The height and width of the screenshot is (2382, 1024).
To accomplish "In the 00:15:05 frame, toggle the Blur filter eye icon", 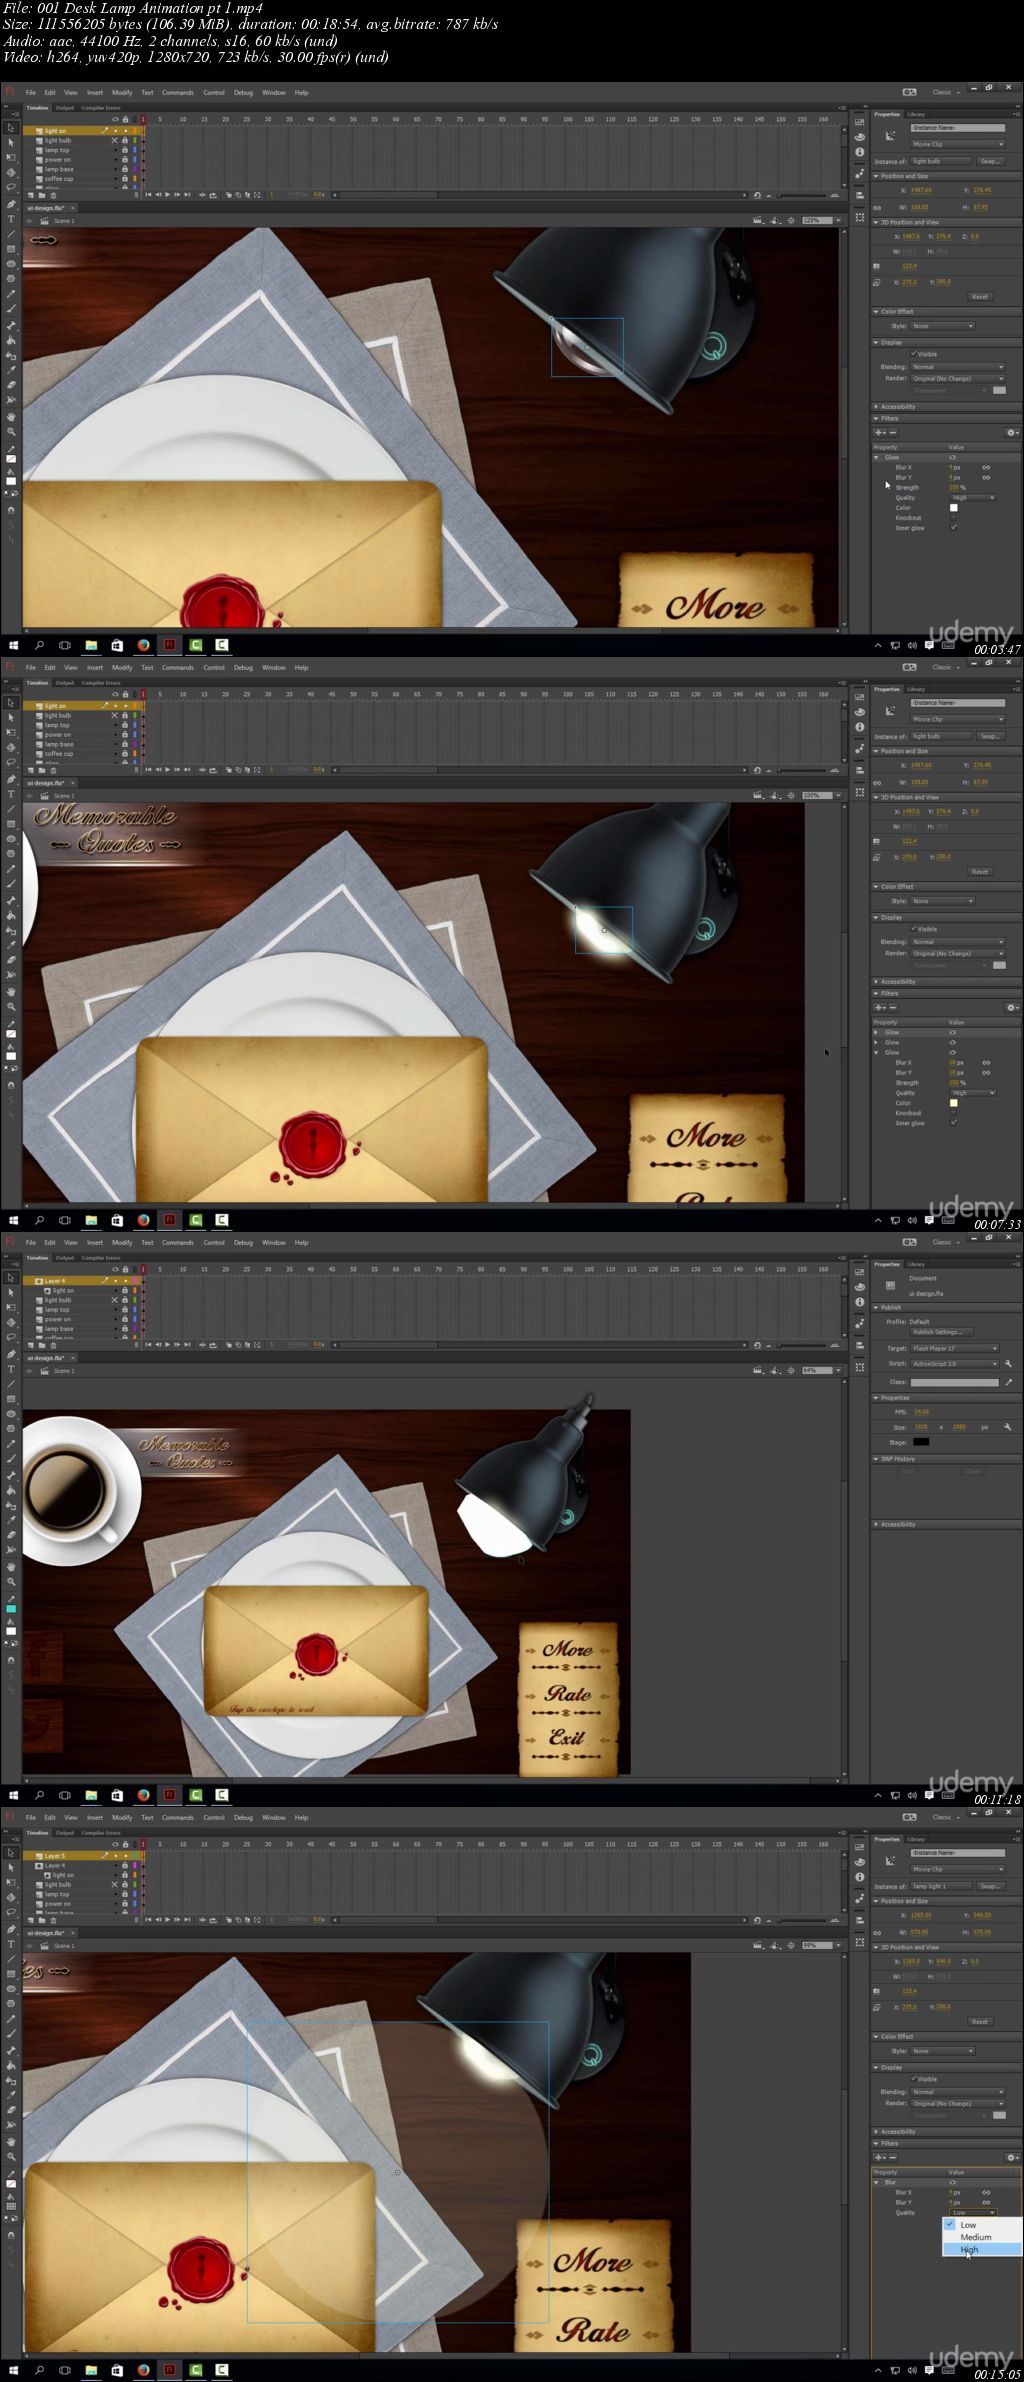I will pyautogui.click(x=952, y=2182).
